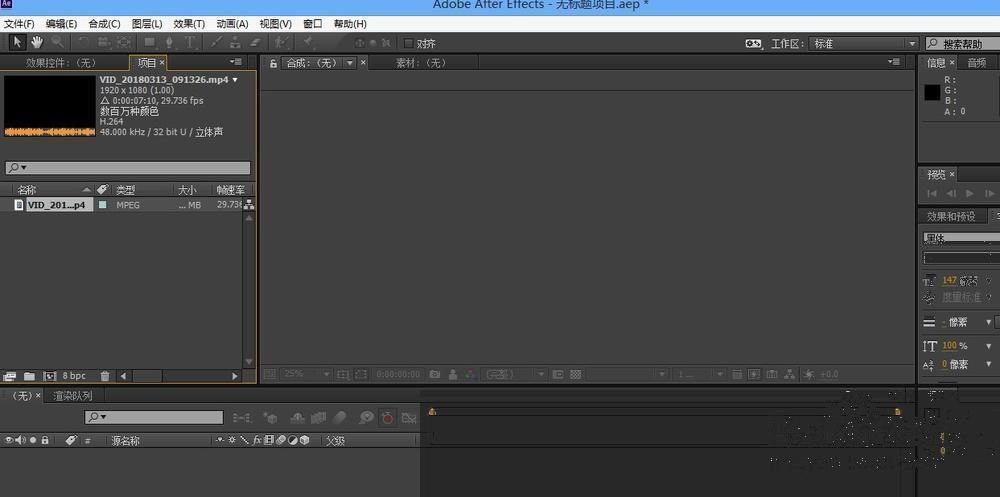
Task: Click the 8 bpc color depth button
Action: pos(74,376)
